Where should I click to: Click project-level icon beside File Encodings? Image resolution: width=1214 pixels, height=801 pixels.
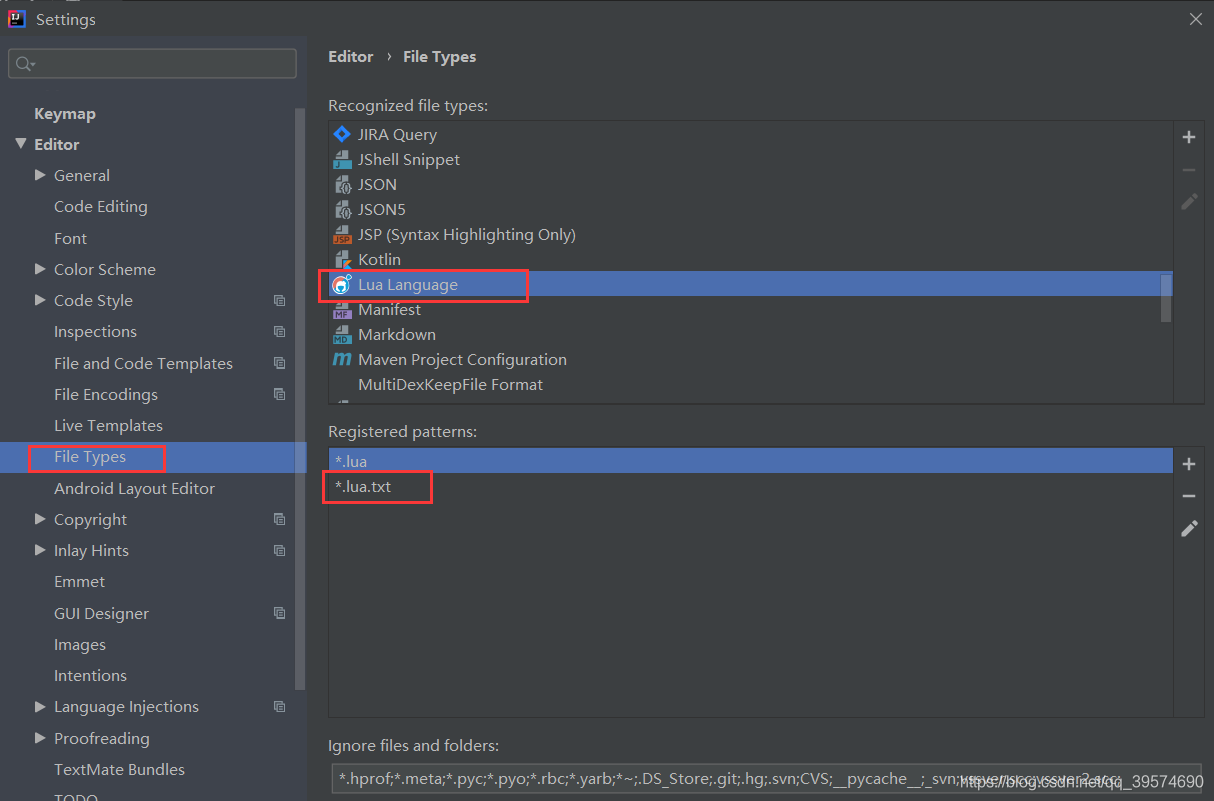click(x=279, y=394)
